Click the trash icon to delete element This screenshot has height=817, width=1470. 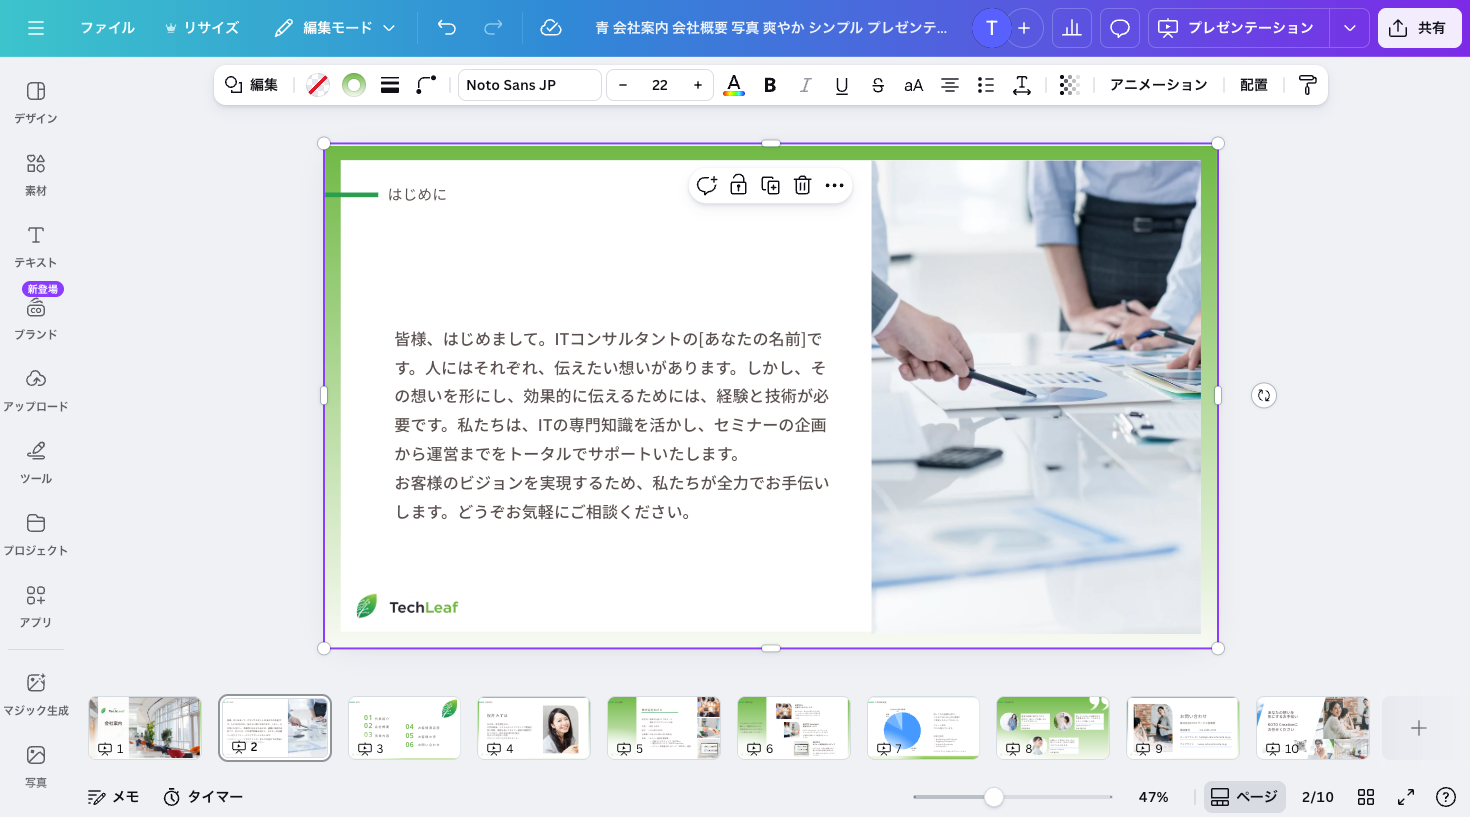click(802, 185)
